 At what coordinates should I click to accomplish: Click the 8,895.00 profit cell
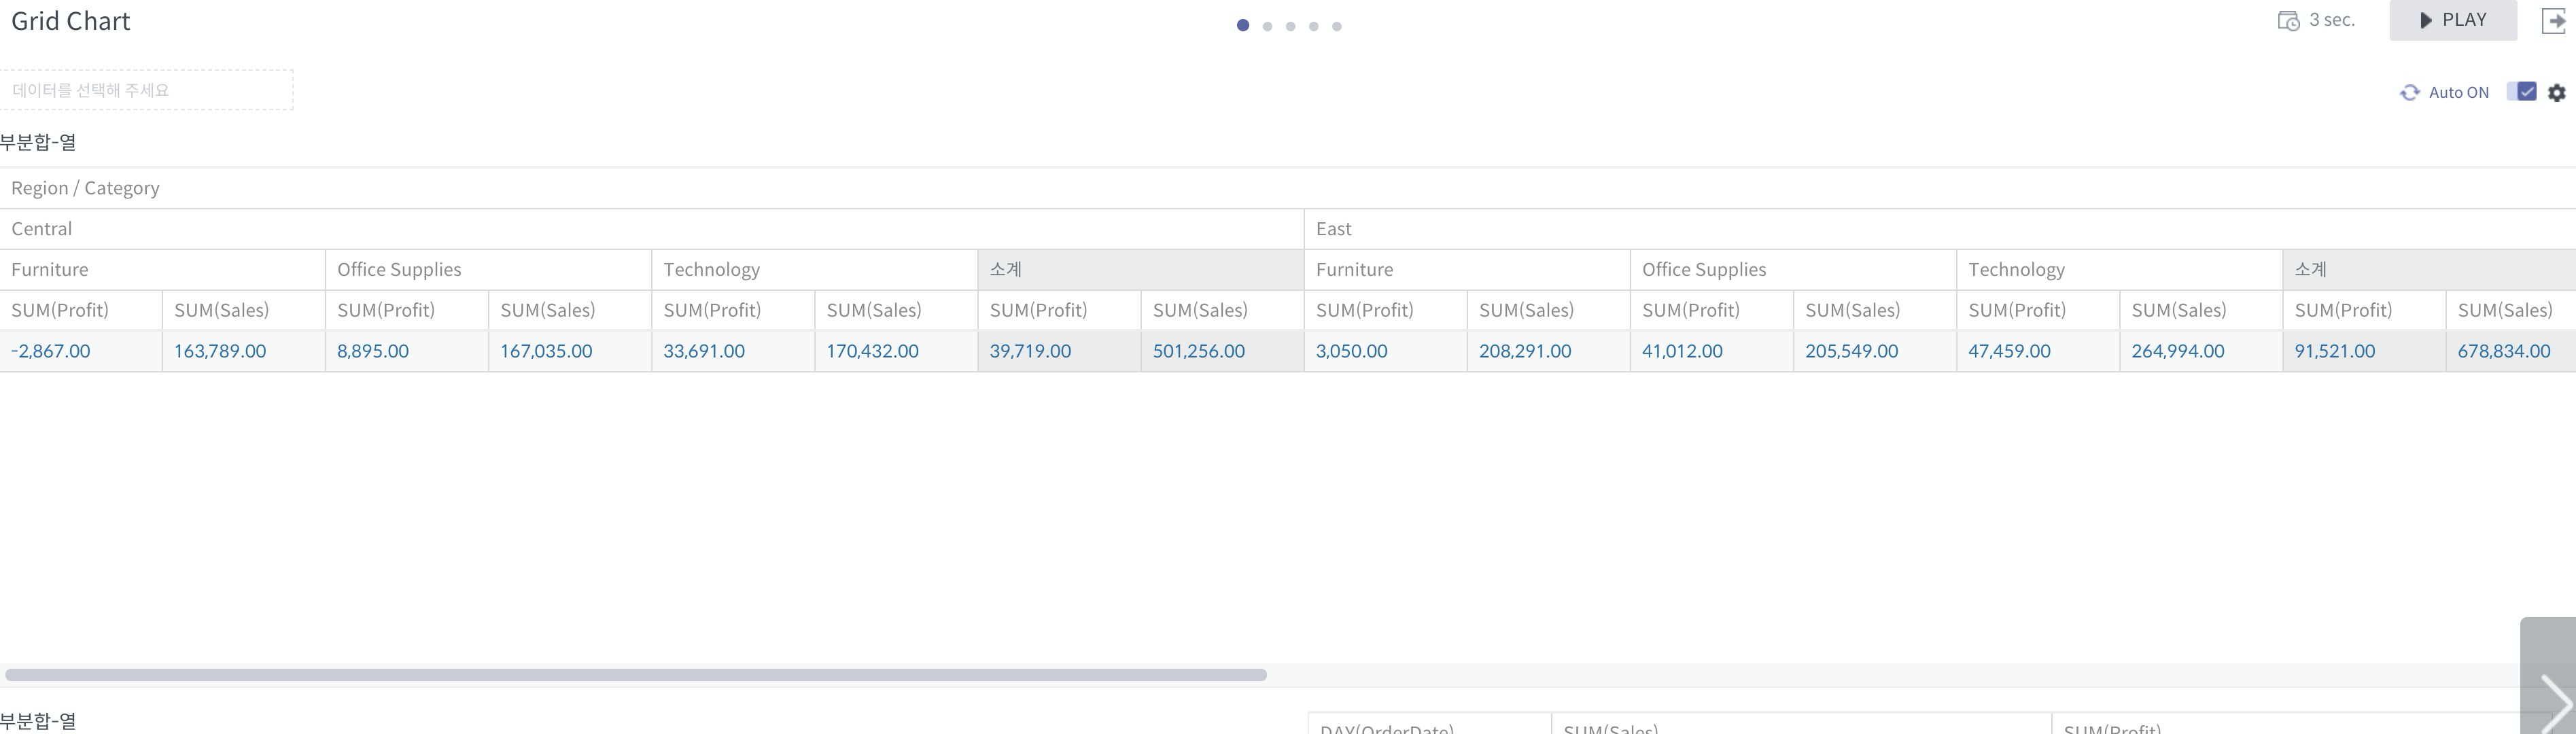pos(407,351)
